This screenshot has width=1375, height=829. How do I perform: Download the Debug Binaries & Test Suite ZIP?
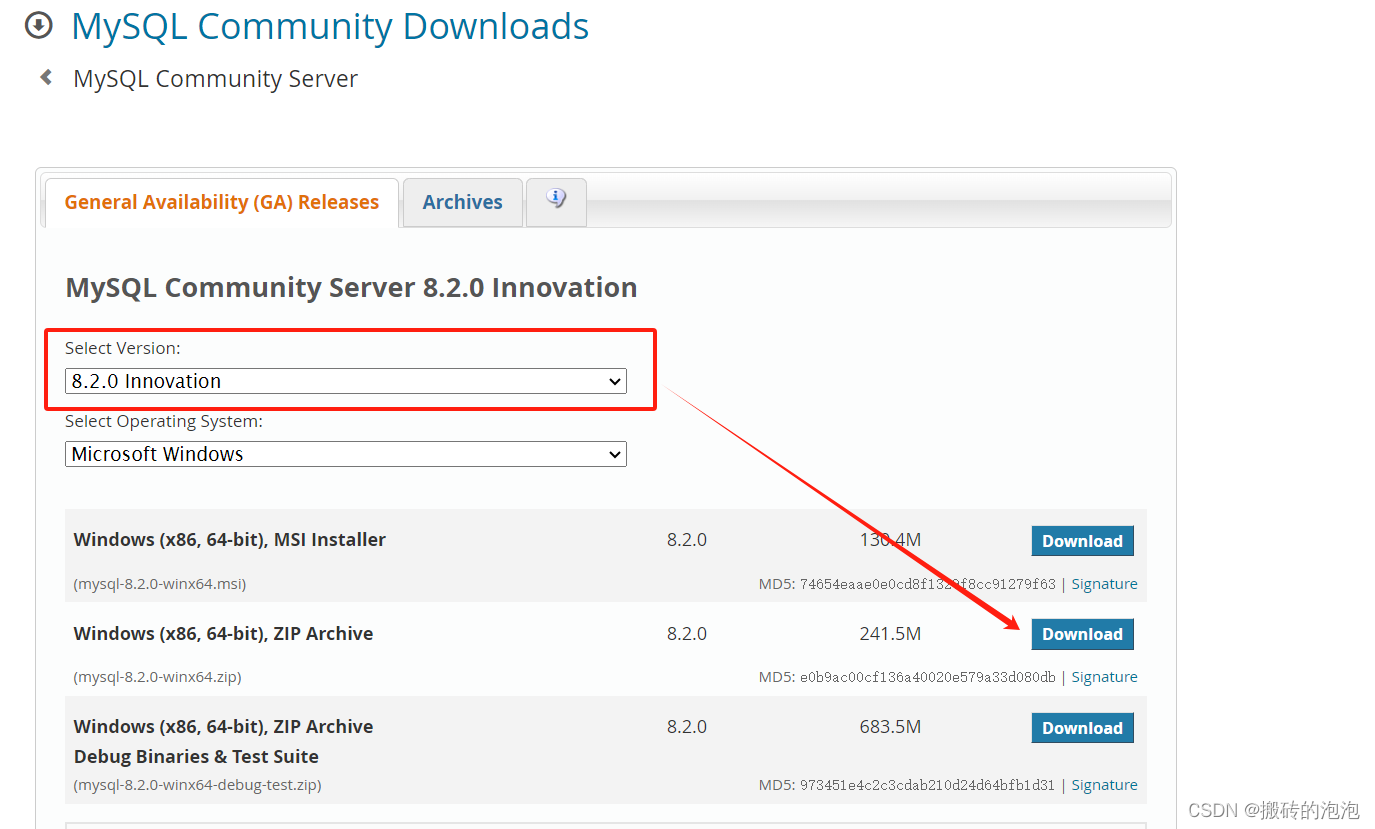tap(1082, 728)
